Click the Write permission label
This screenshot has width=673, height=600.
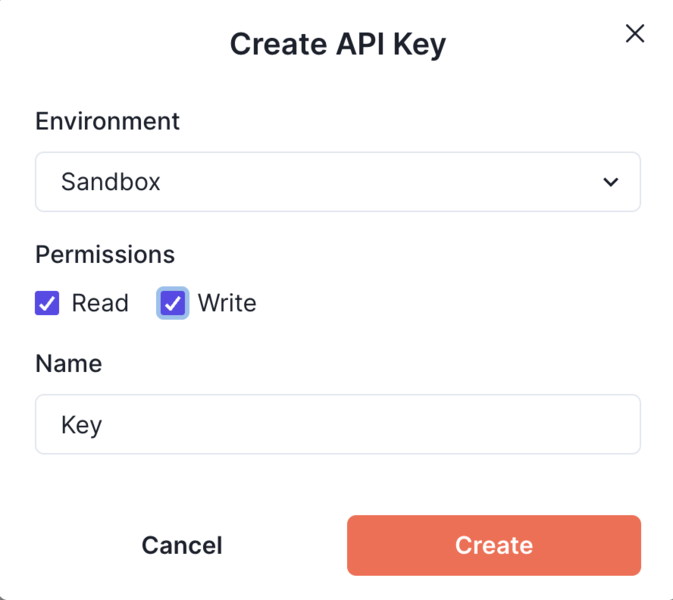tap(227, 303)
